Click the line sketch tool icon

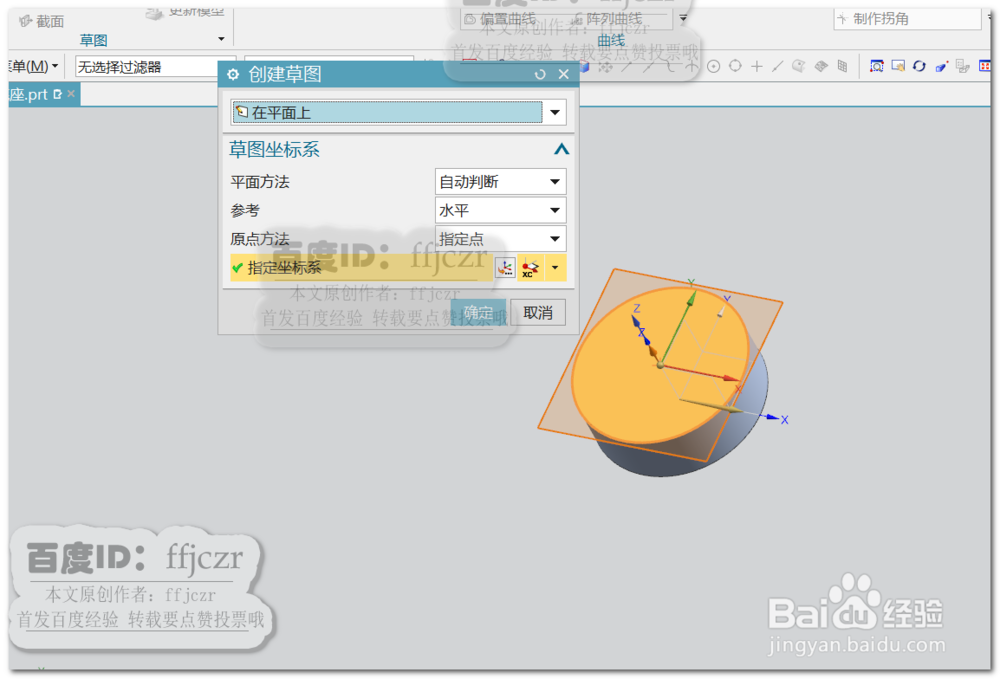[x=777, y=66]
